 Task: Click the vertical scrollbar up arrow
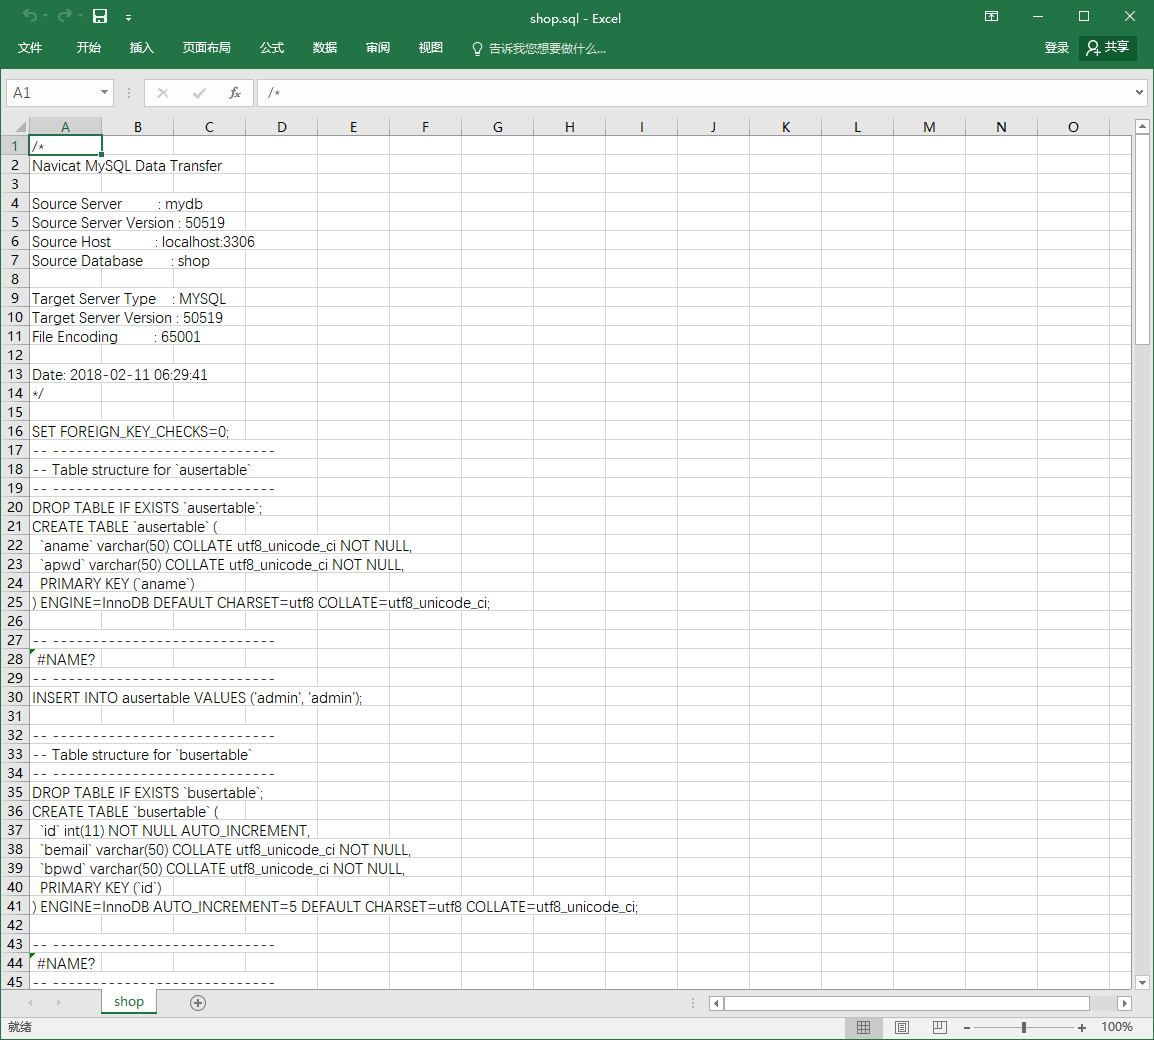tap(1142, 127)
